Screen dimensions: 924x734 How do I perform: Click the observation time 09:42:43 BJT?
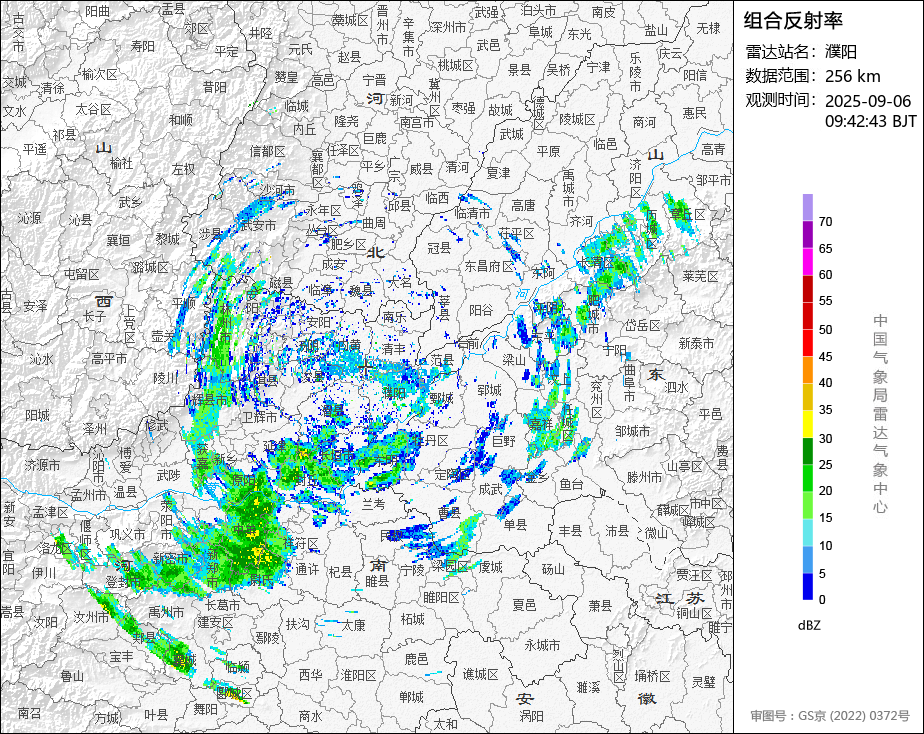point(871,121)
